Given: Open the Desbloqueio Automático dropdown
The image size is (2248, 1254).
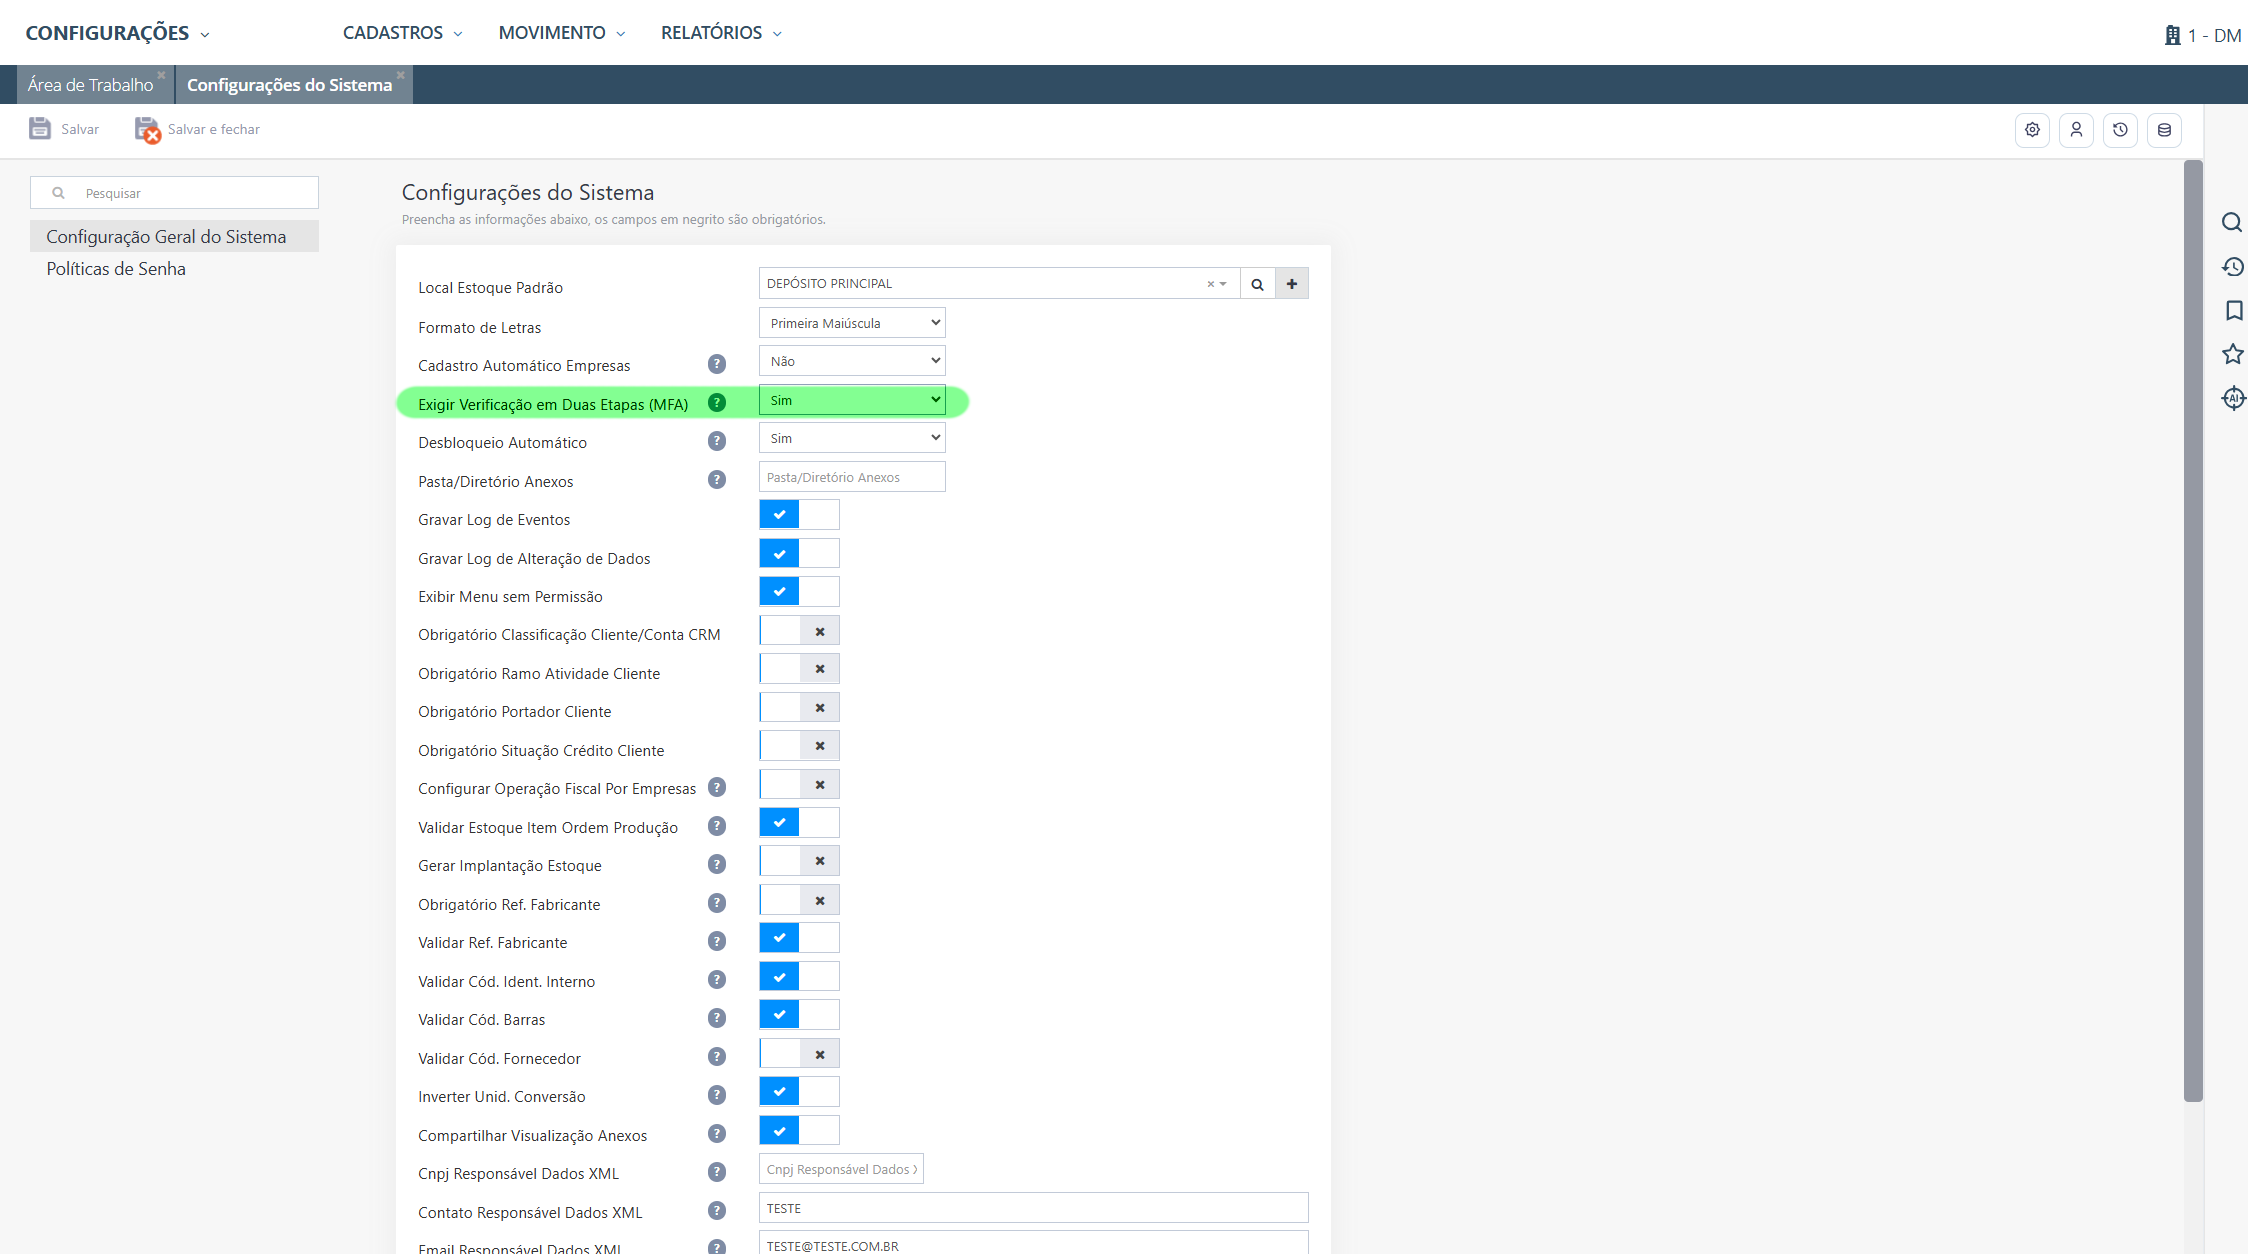Looking at the screenshot, I should pyautogui.click(x=852, y=438).
